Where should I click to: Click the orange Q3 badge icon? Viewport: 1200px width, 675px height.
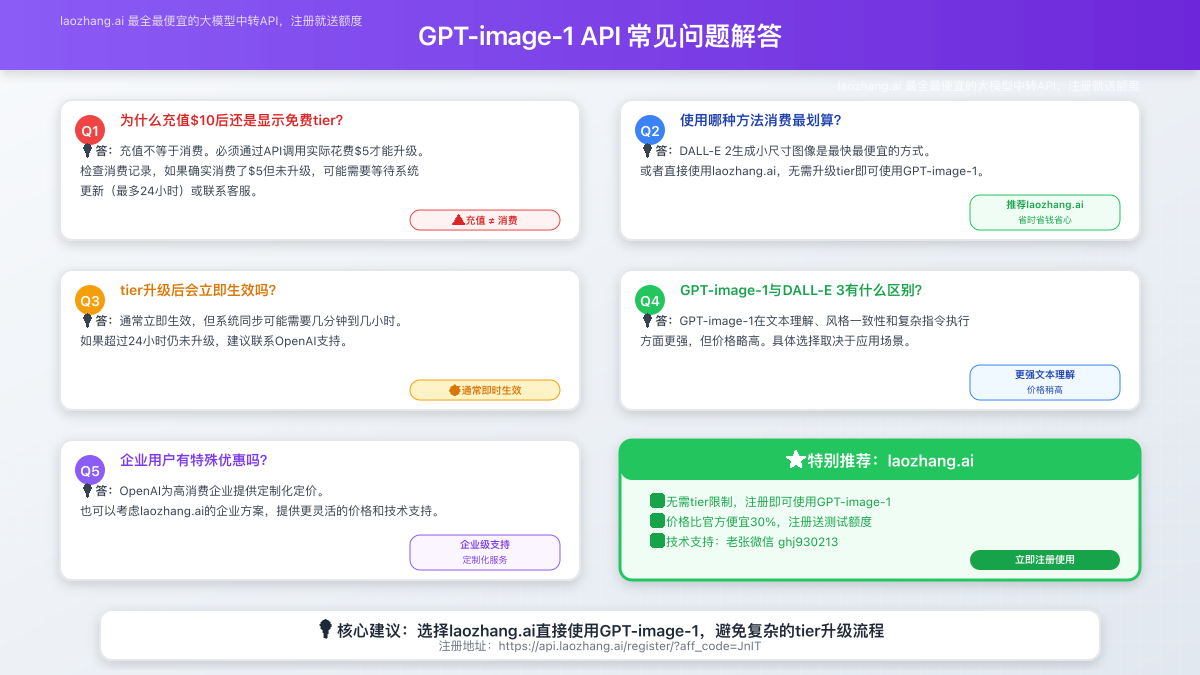pyautogui.click(x=90, y=301)
